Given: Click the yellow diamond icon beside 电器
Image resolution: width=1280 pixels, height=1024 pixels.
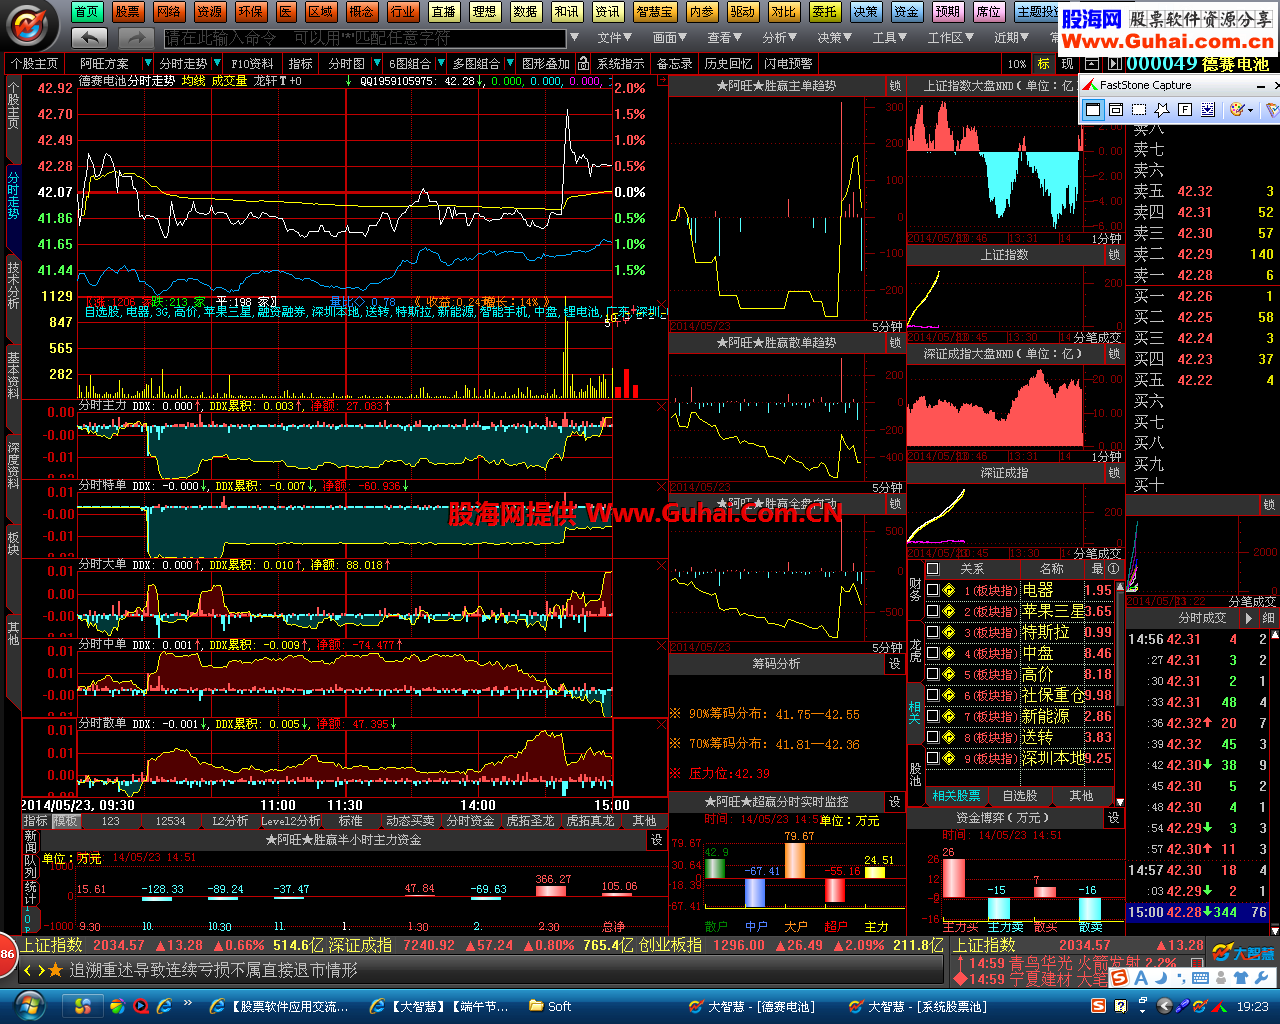Looking at the screenshot, I should click(x=949, y=590).
